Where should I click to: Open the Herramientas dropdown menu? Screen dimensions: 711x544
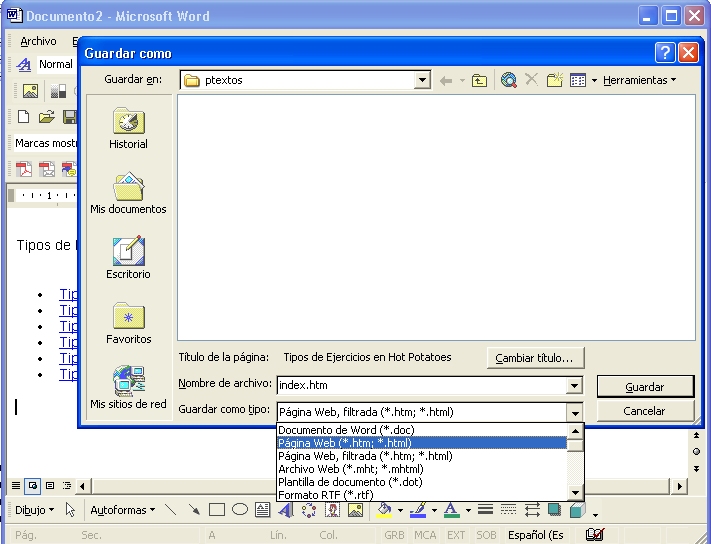point(639,80)
